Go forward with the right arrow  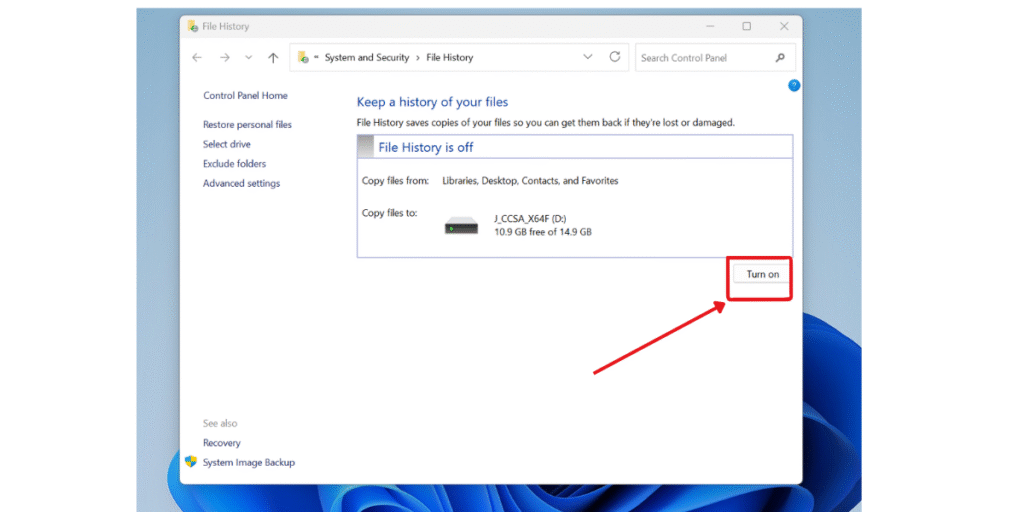[x=225, y=57]
